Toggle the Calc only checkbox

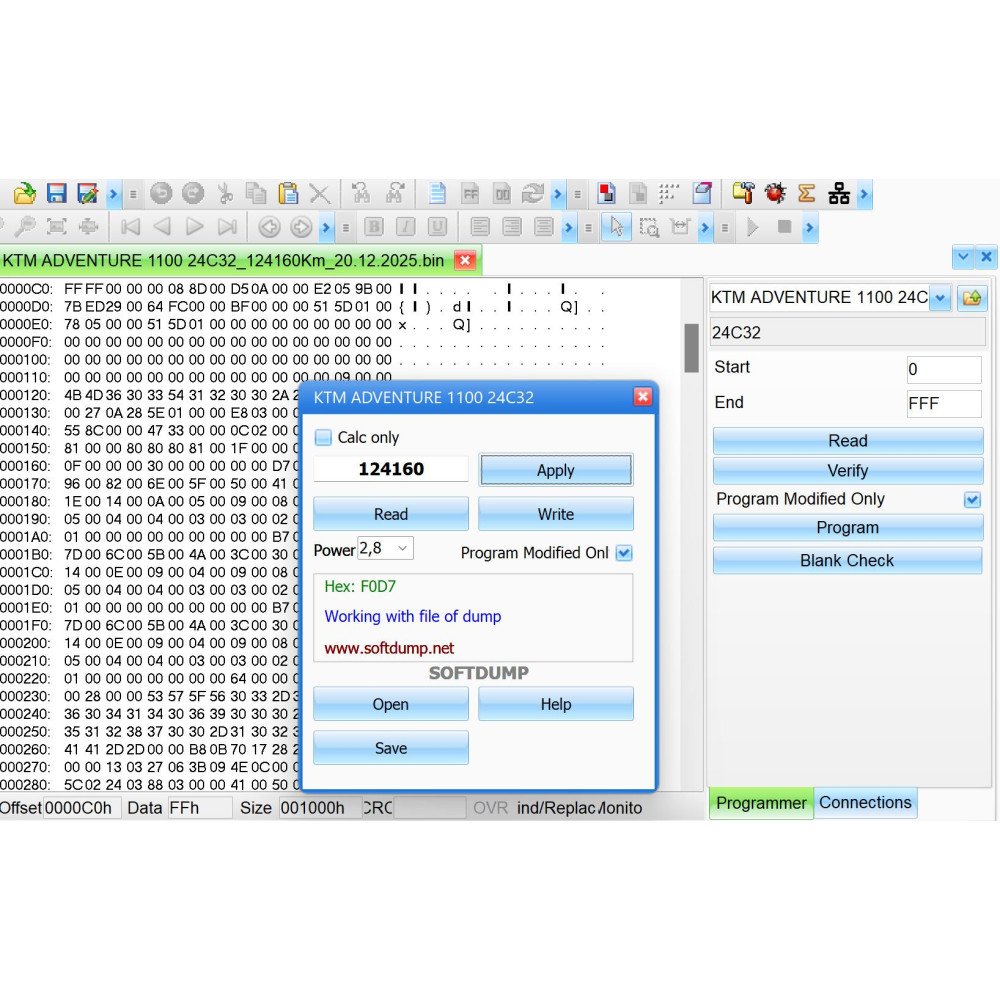click(x=323, y=438)
